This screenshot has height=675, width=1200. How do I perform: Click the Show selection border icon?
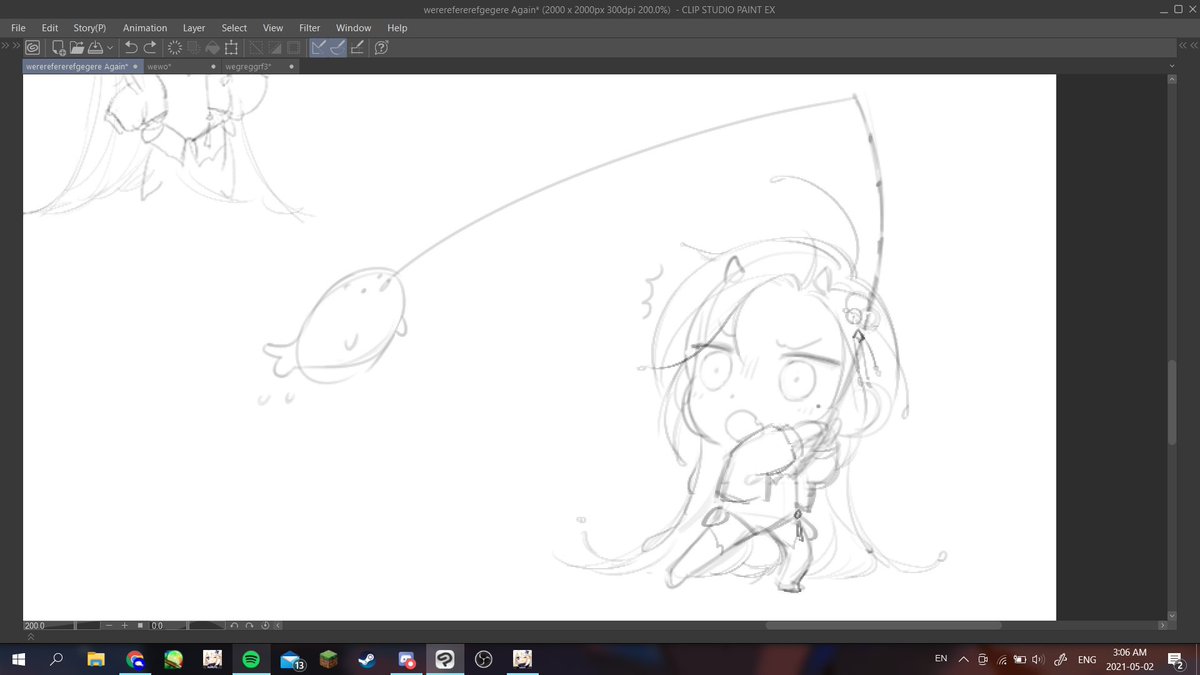pos(293,47)
